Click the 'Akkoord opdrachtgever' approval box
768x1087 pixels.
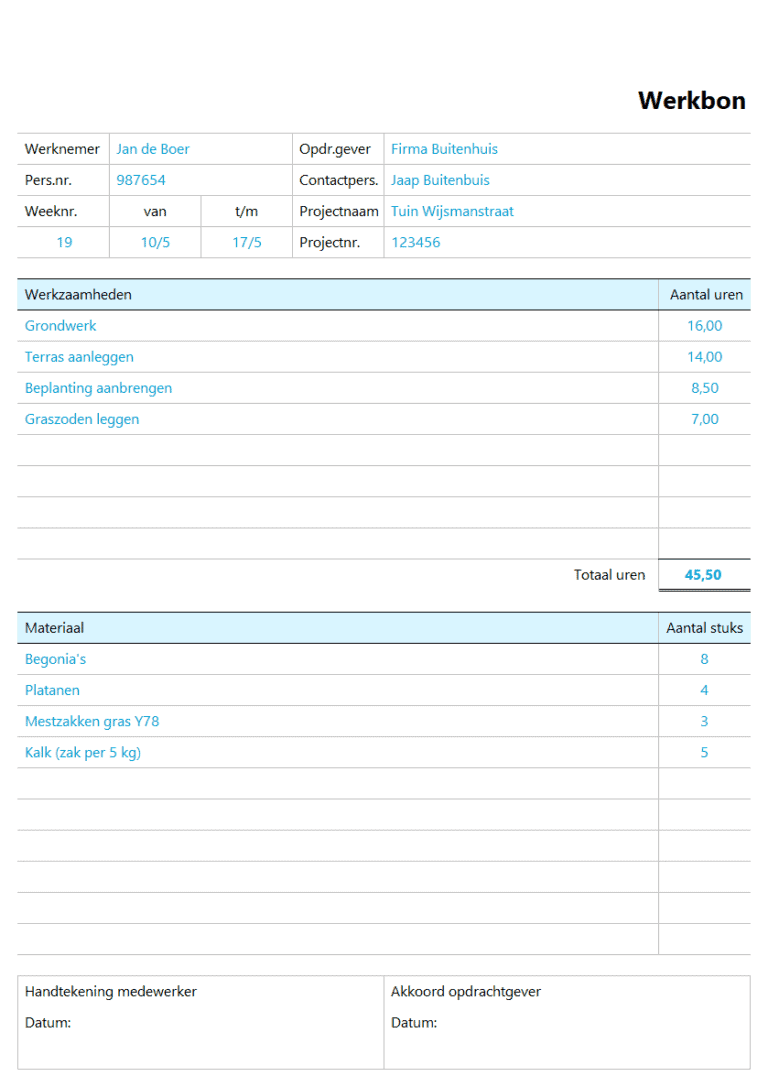566,1022
